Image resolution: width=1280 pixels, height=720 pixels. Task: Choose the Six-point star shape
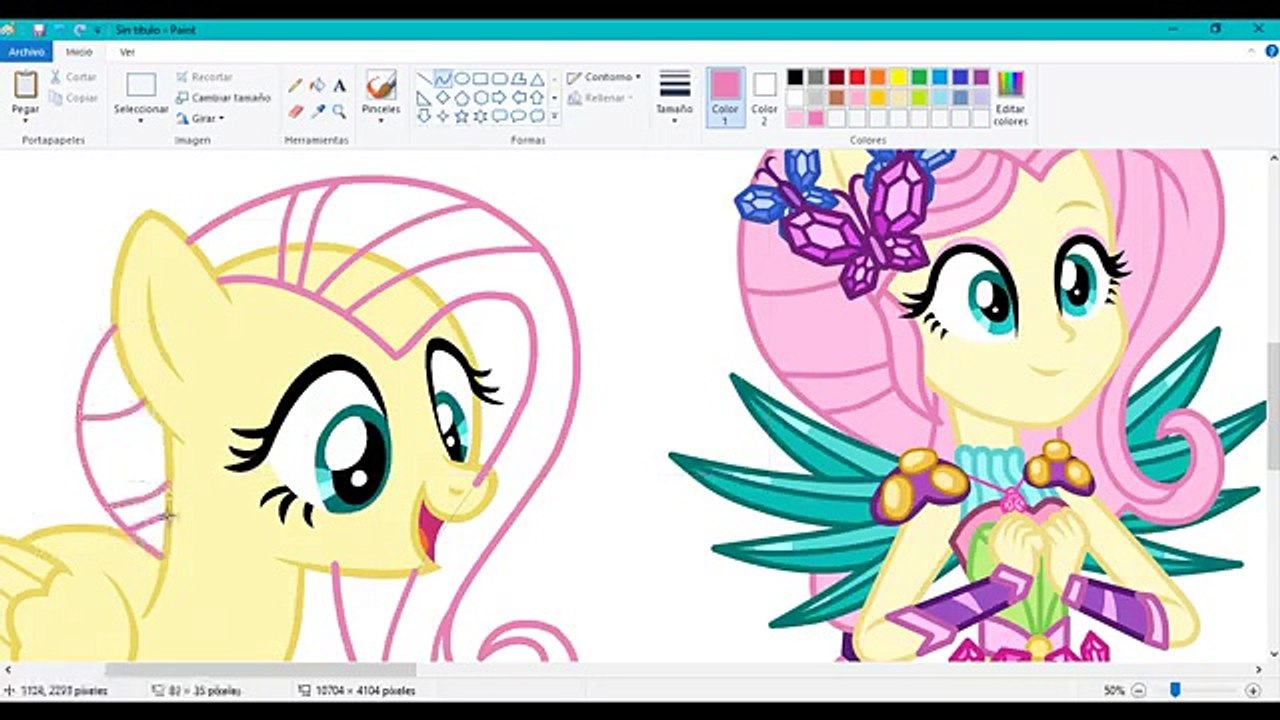(480, 116)
